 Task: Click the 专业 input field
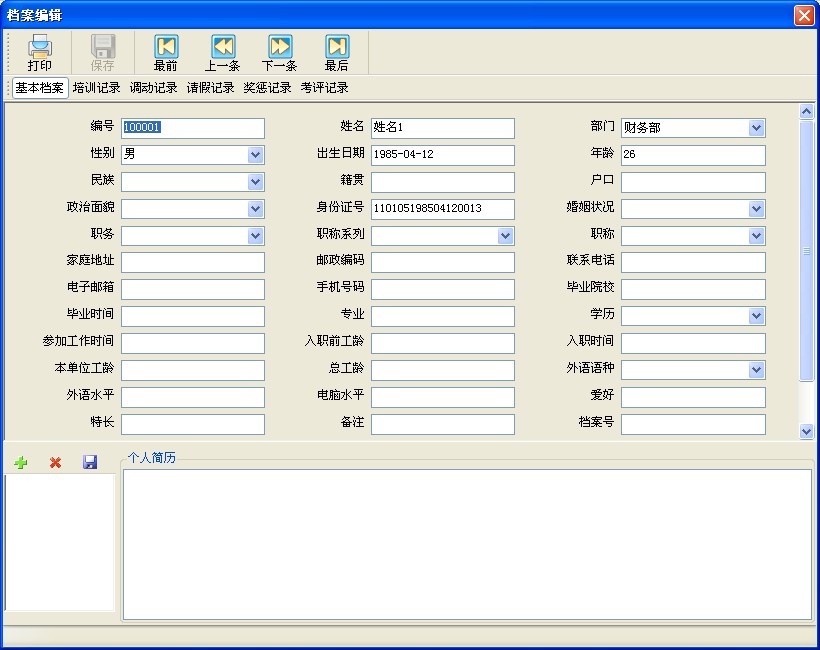(443, 316)
